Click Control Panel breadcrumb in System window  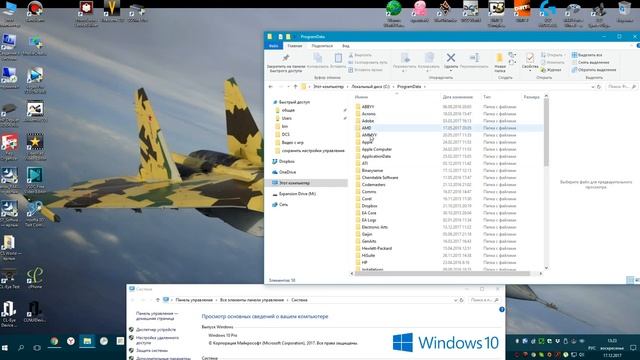194,300
